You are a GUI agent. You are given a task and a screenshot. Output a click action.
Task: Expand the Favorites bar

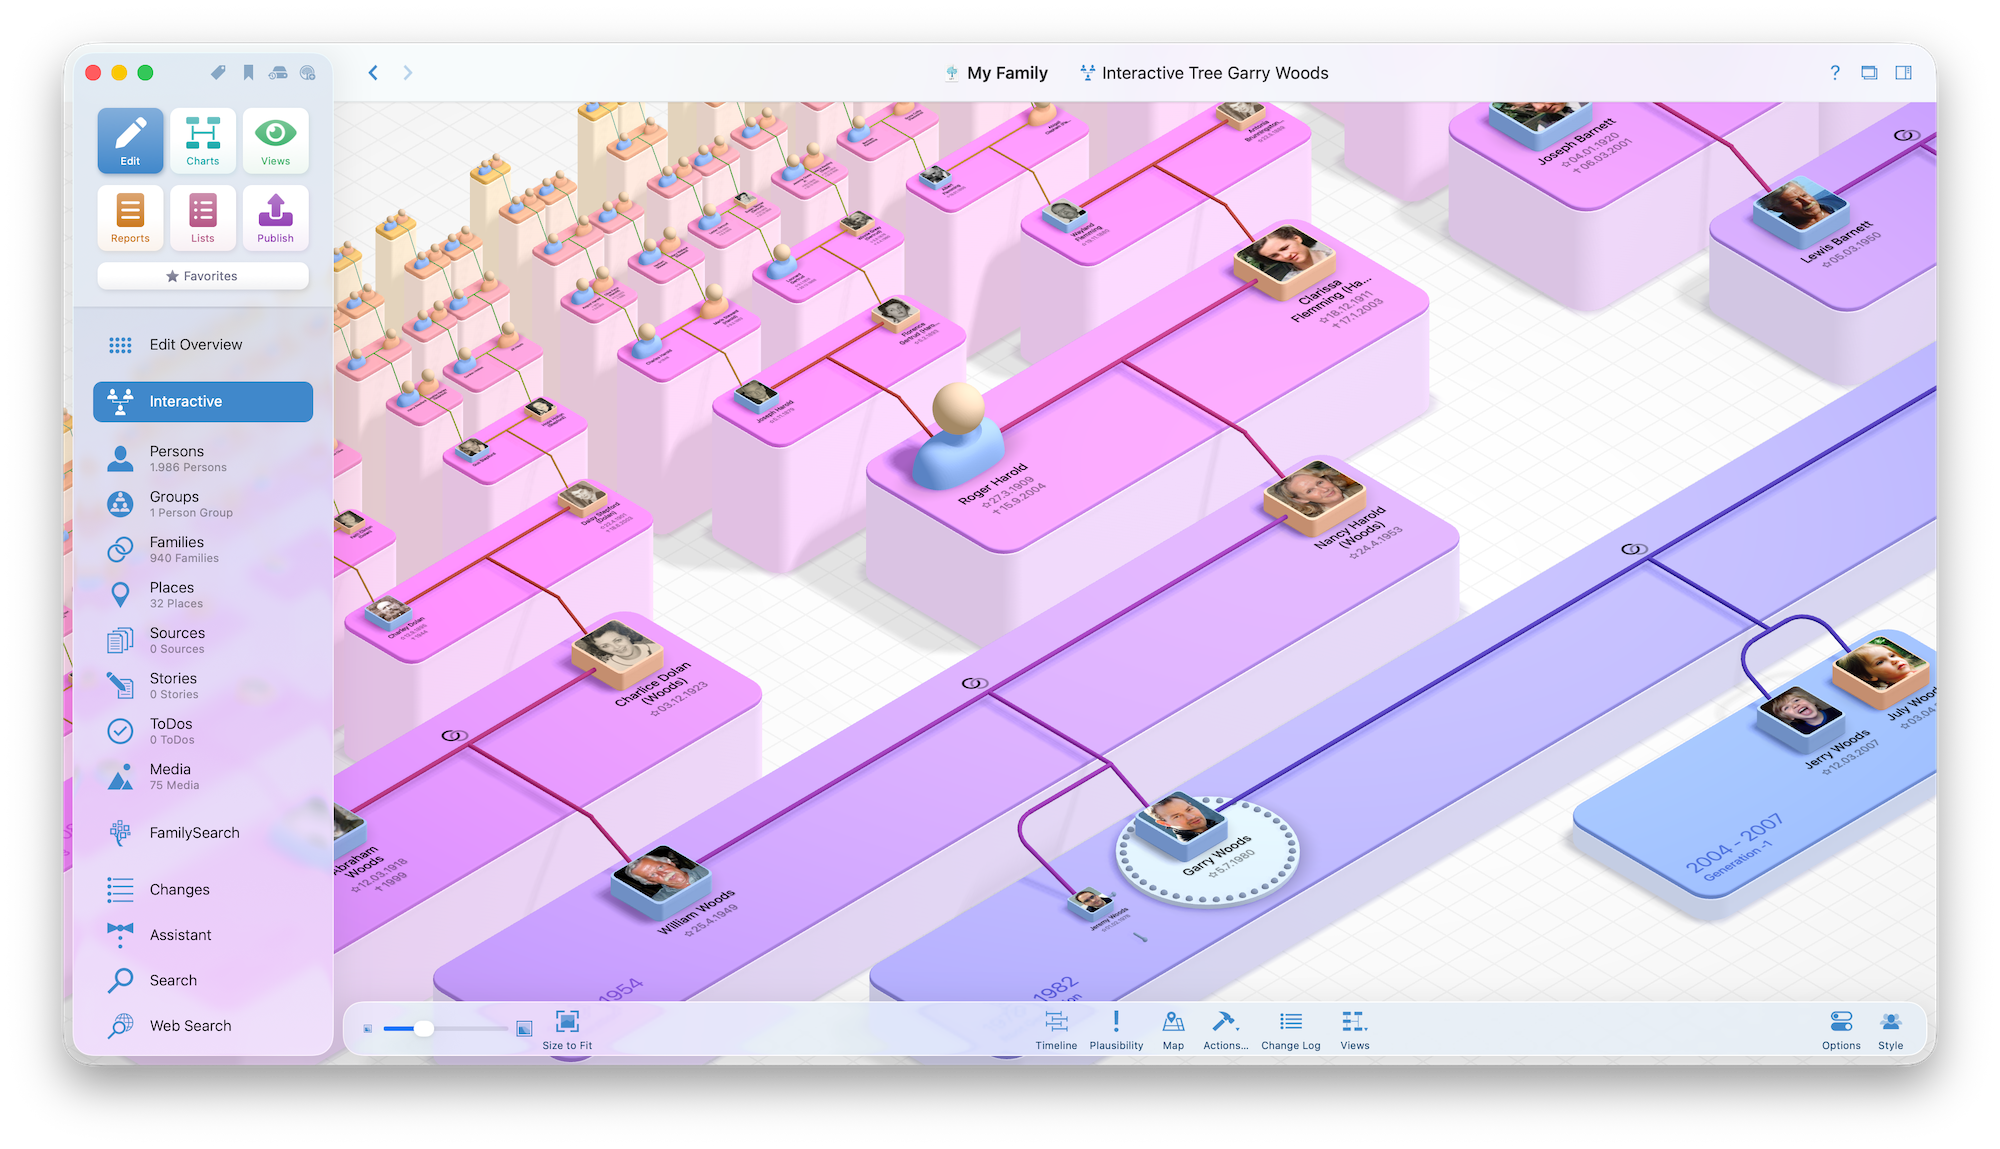click(x=203, y=276)
